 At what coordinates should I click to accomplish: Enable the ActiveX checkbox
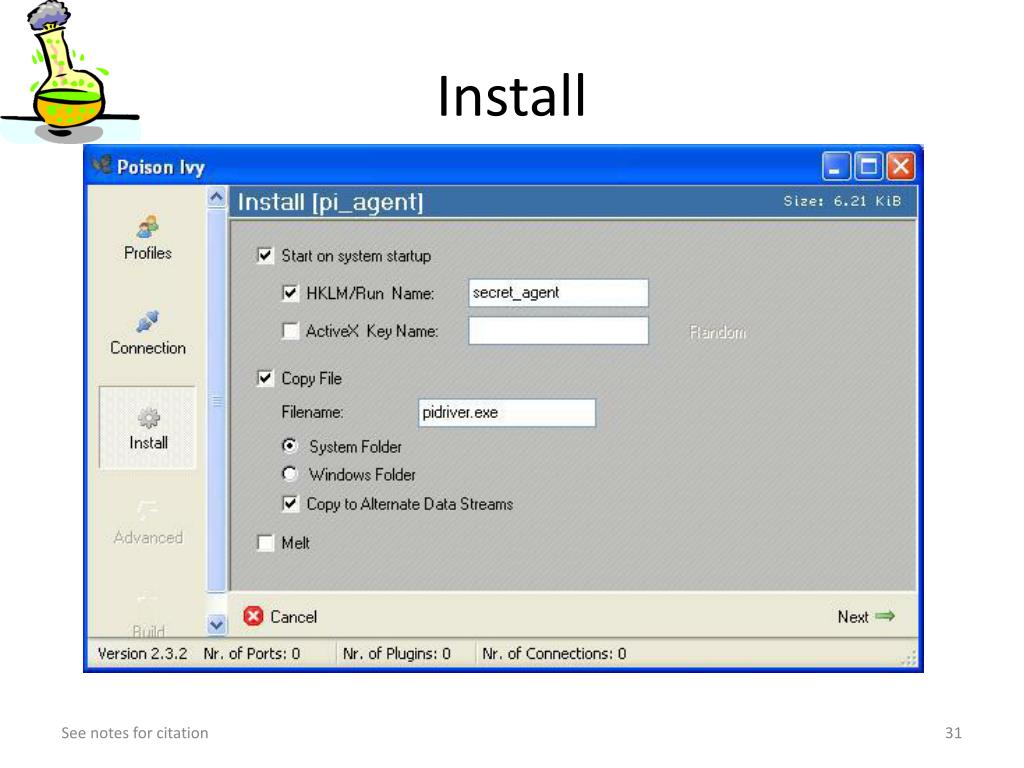click(290, 331)
